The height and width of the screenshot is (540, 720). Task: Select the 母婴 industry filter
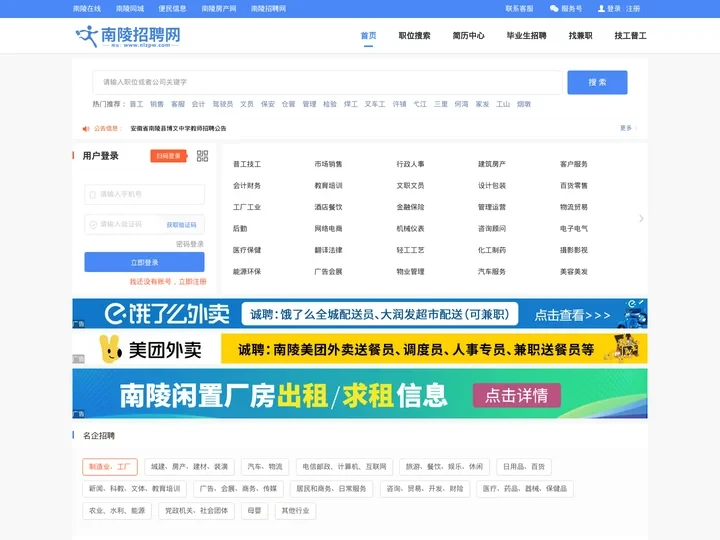(x=254, y=511)
